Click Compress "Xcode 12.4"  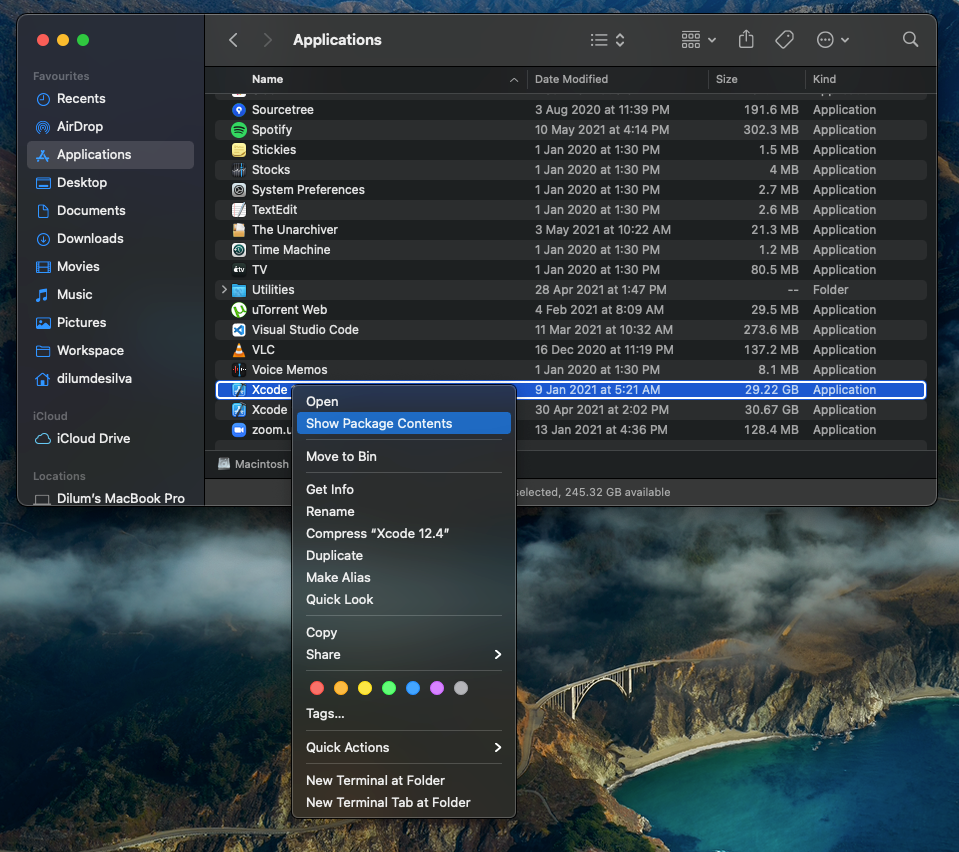click(x=376, y=533)
